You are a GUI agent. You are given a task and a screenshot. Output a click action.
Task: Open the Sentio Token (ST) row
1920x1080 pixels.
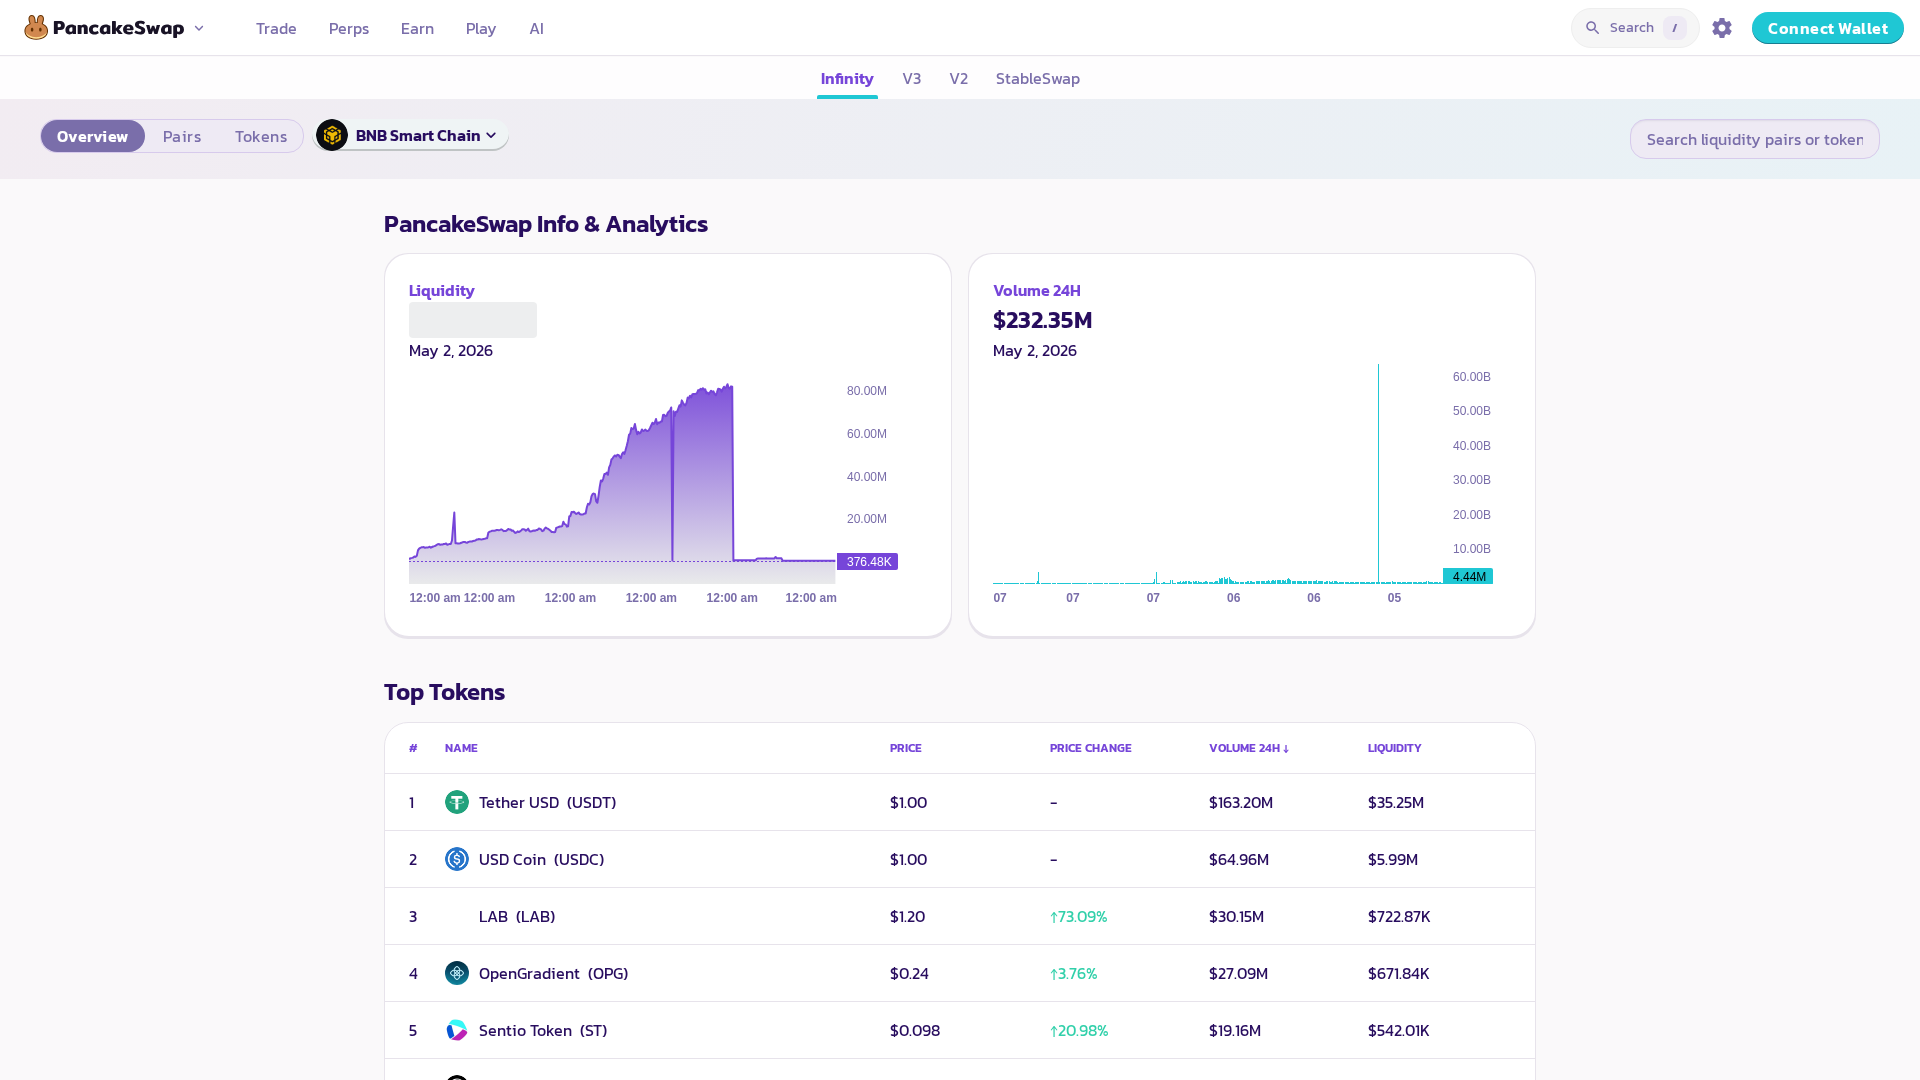click(960, 1030)
